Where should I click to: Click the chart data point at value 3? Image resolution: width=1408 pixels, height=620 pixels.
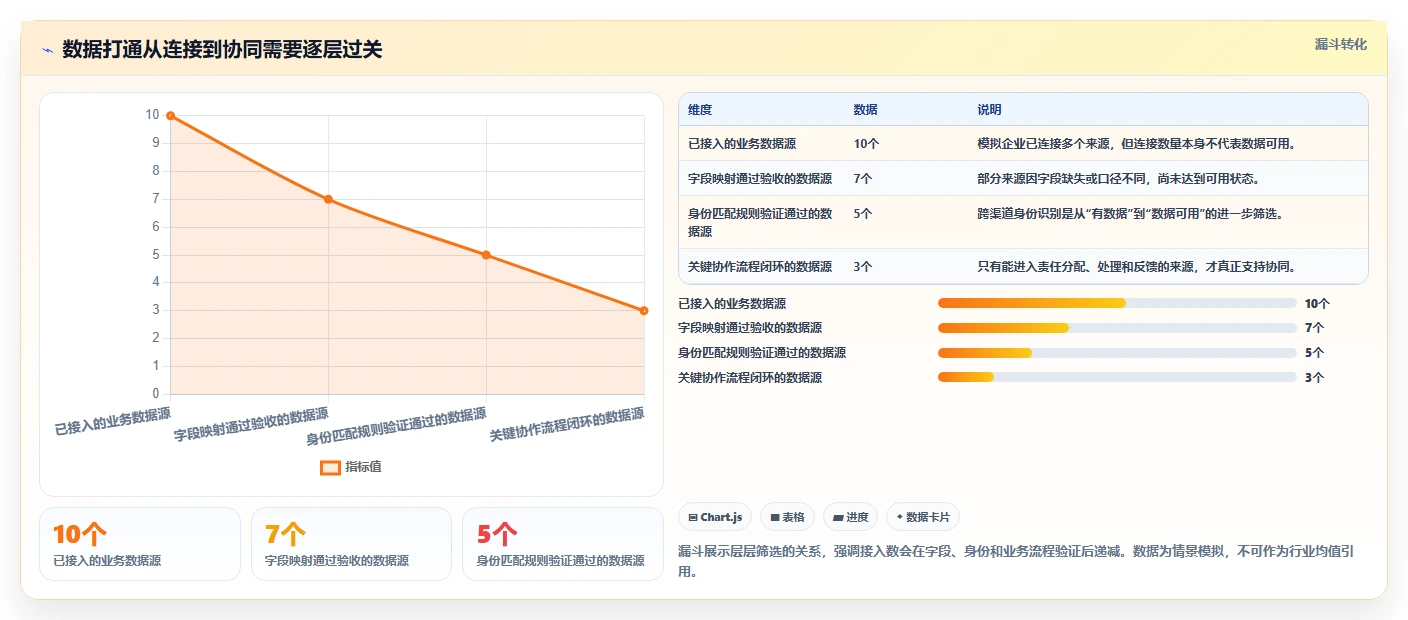click(644, 311)
